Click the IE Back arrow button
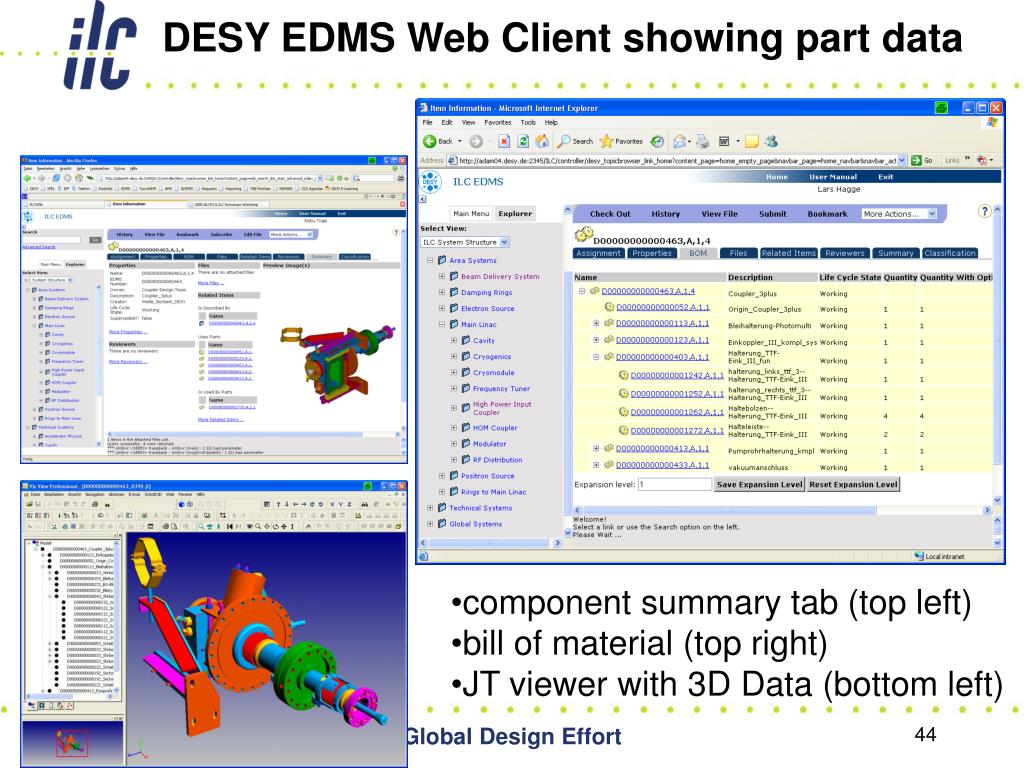 pyautogui.click(x=430, y=141)
